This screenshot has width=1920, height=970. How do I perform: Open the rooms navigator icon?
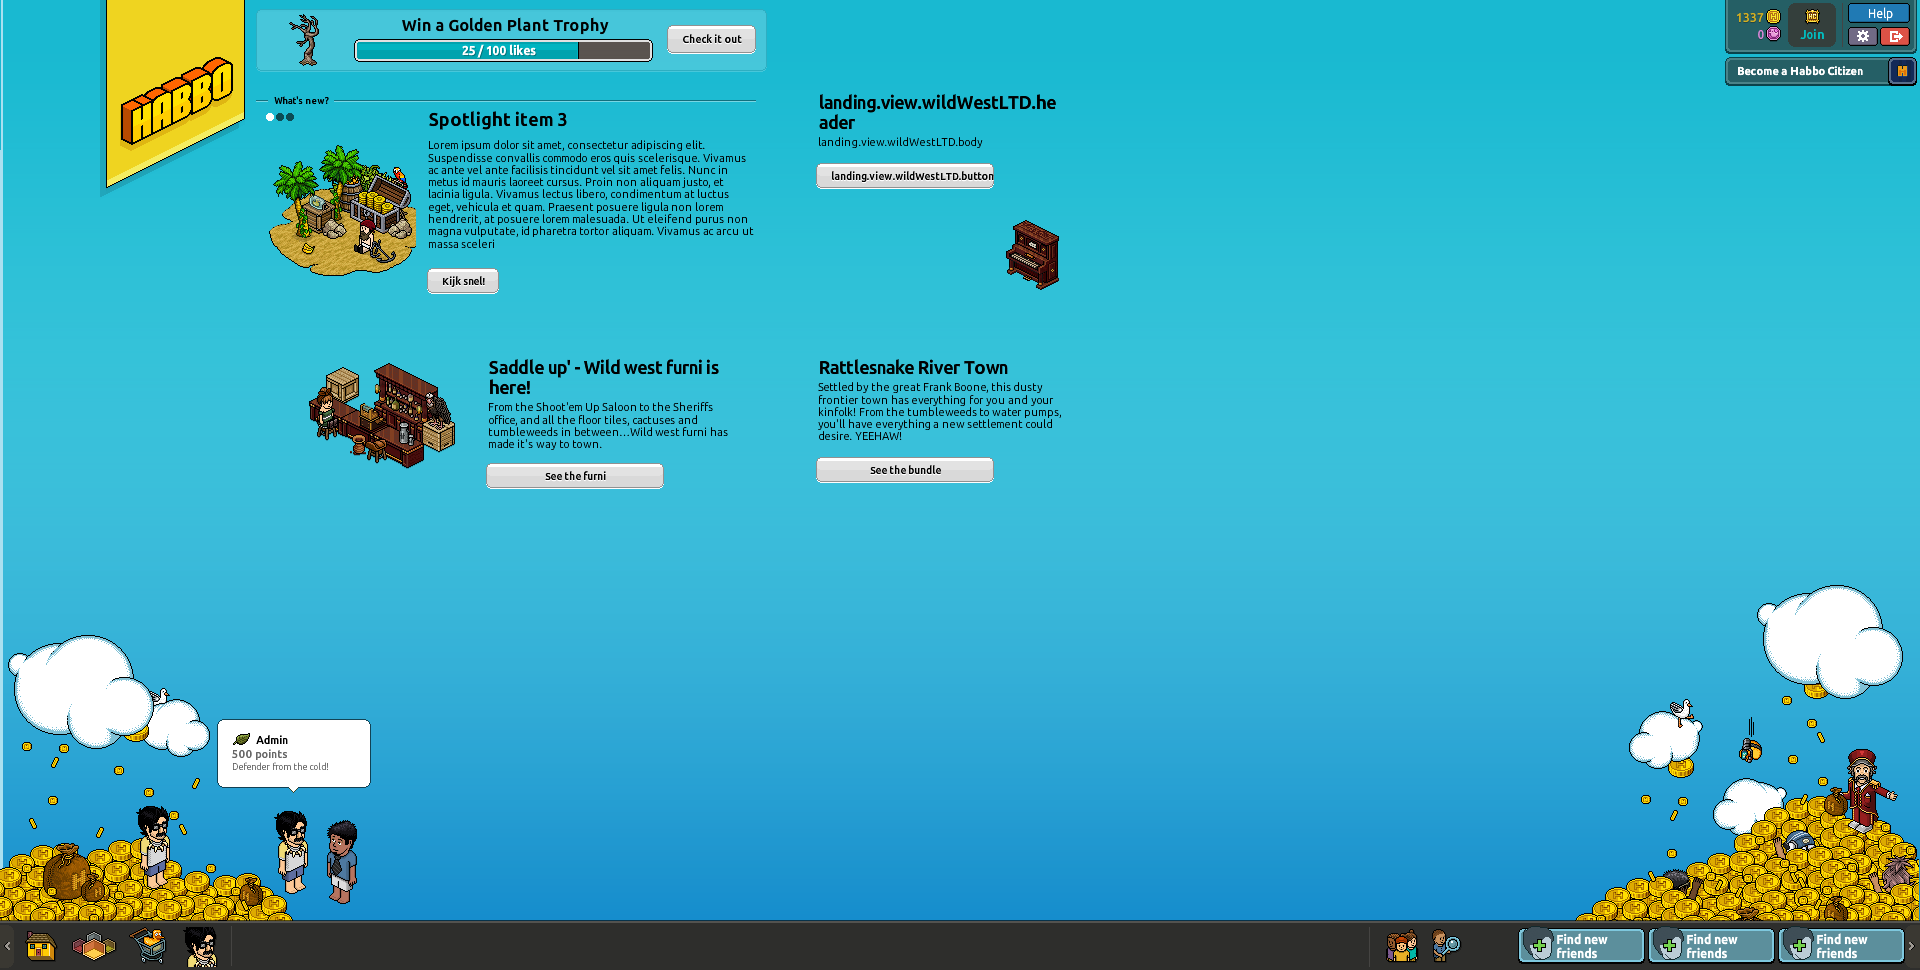(94, 946)
